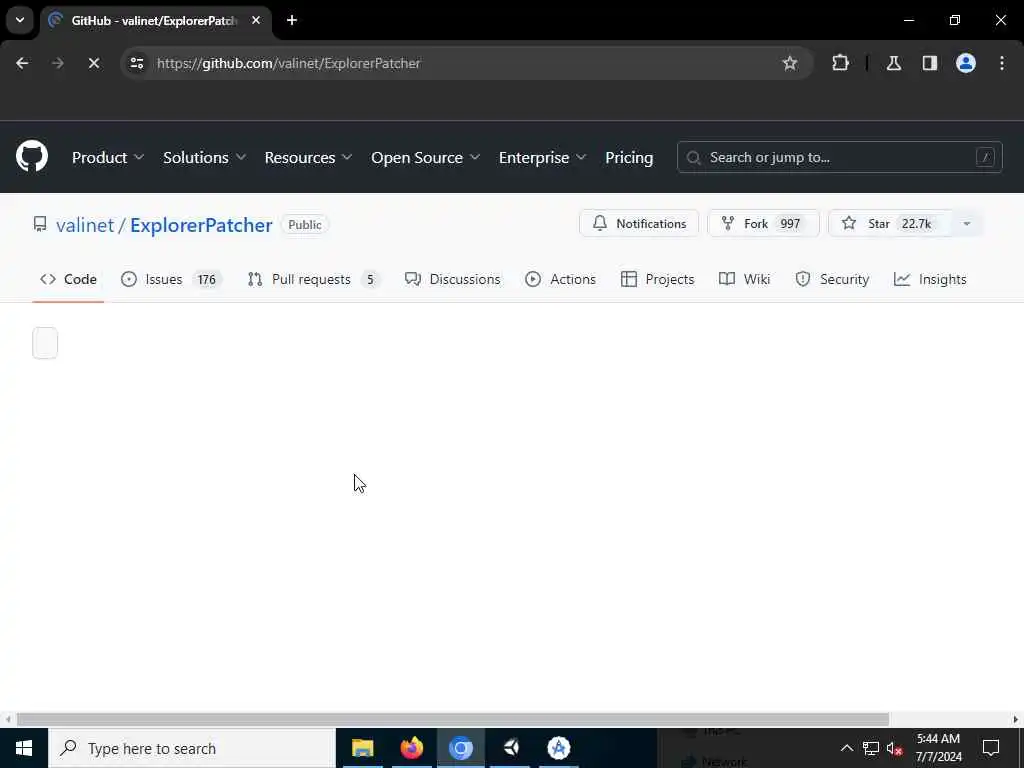The image size is (1024, 768).
Task: Switch to the Code tab
Action: [68, 279]
